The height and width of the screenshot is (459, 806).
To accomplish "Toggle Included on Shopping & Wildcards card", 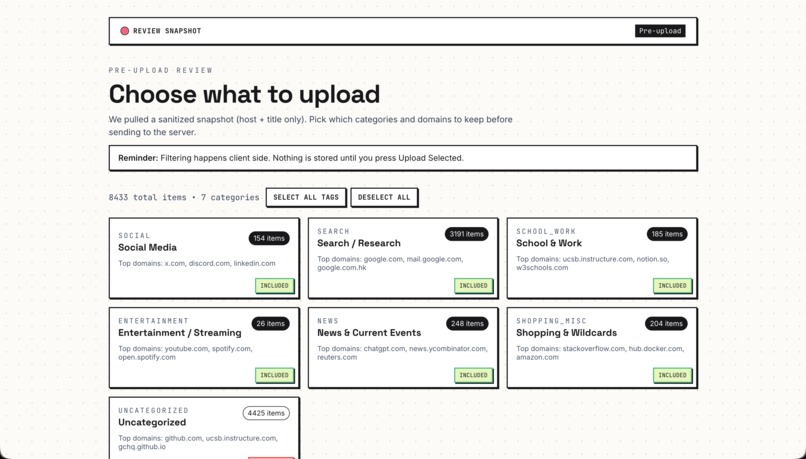I will point(672,375).
